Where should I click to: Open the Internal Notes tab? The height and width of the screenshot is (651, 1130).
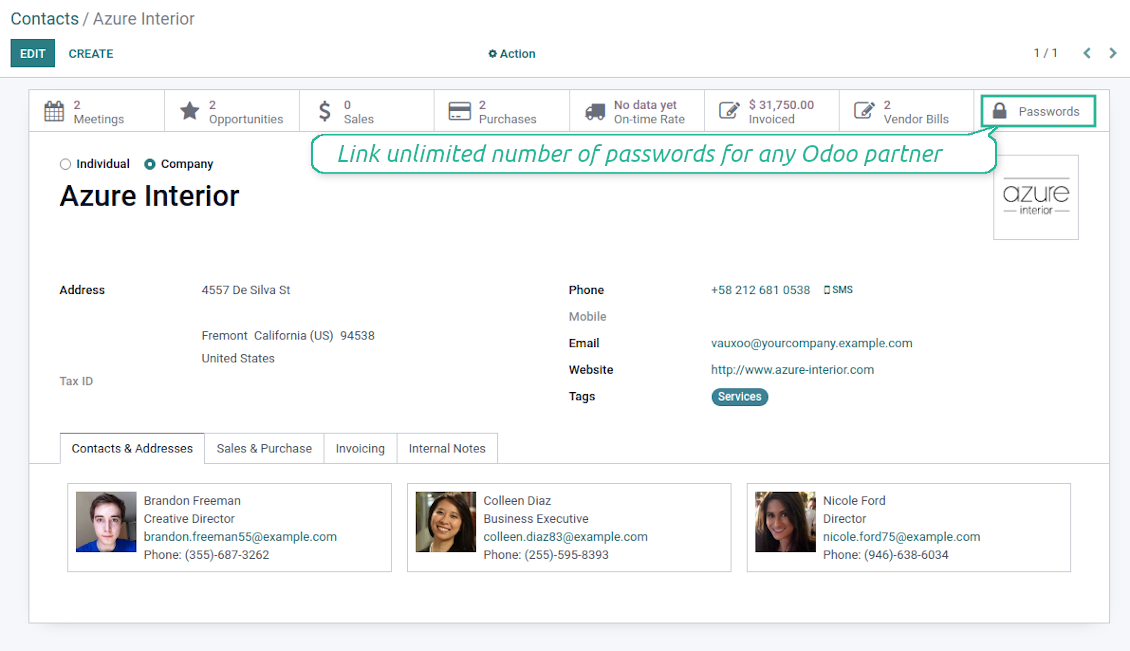tap(447, 448)
